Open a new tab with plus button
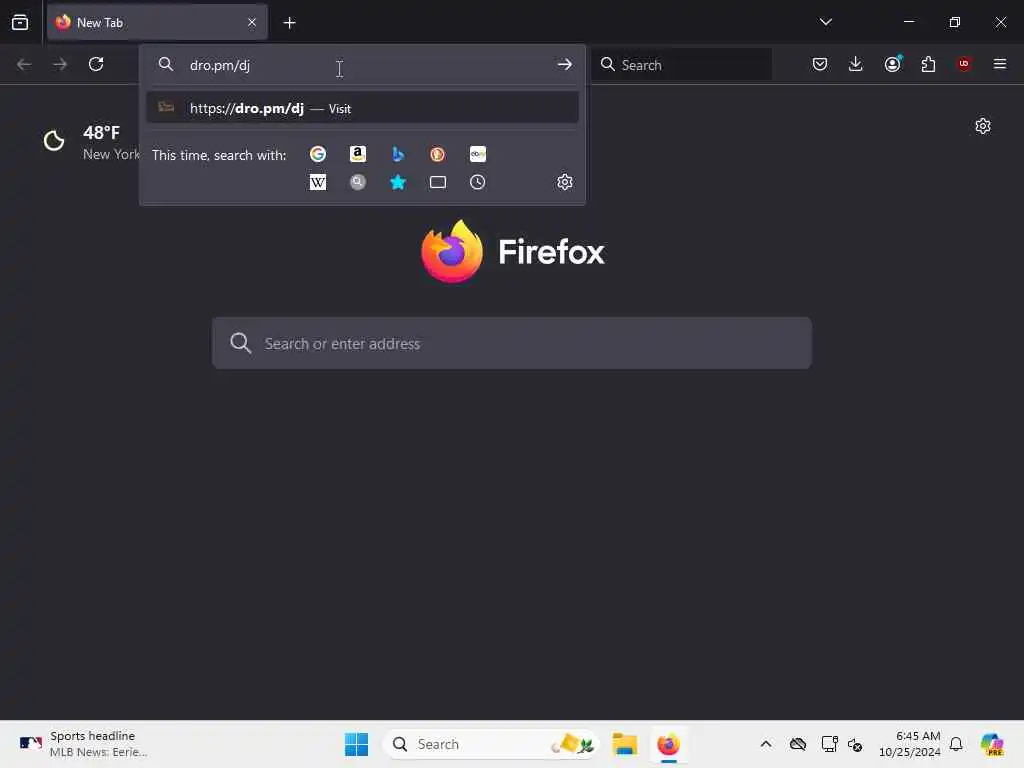Image resolution: width=1024 pixels, height=768 pixels. click(x=289, y=23)
